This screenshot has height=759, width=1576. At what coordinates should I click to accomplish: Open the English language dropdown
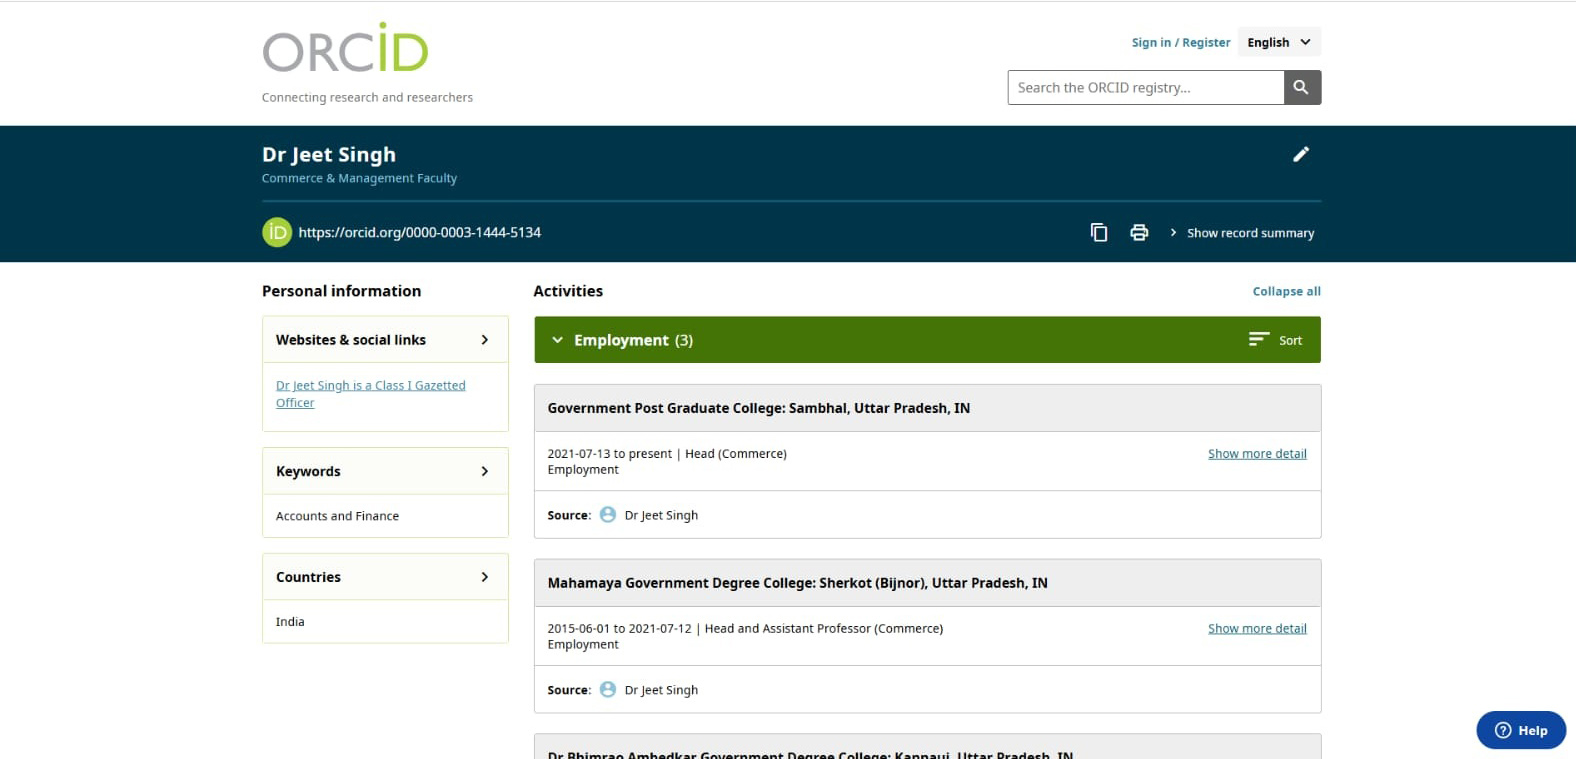click(1279, 42)
